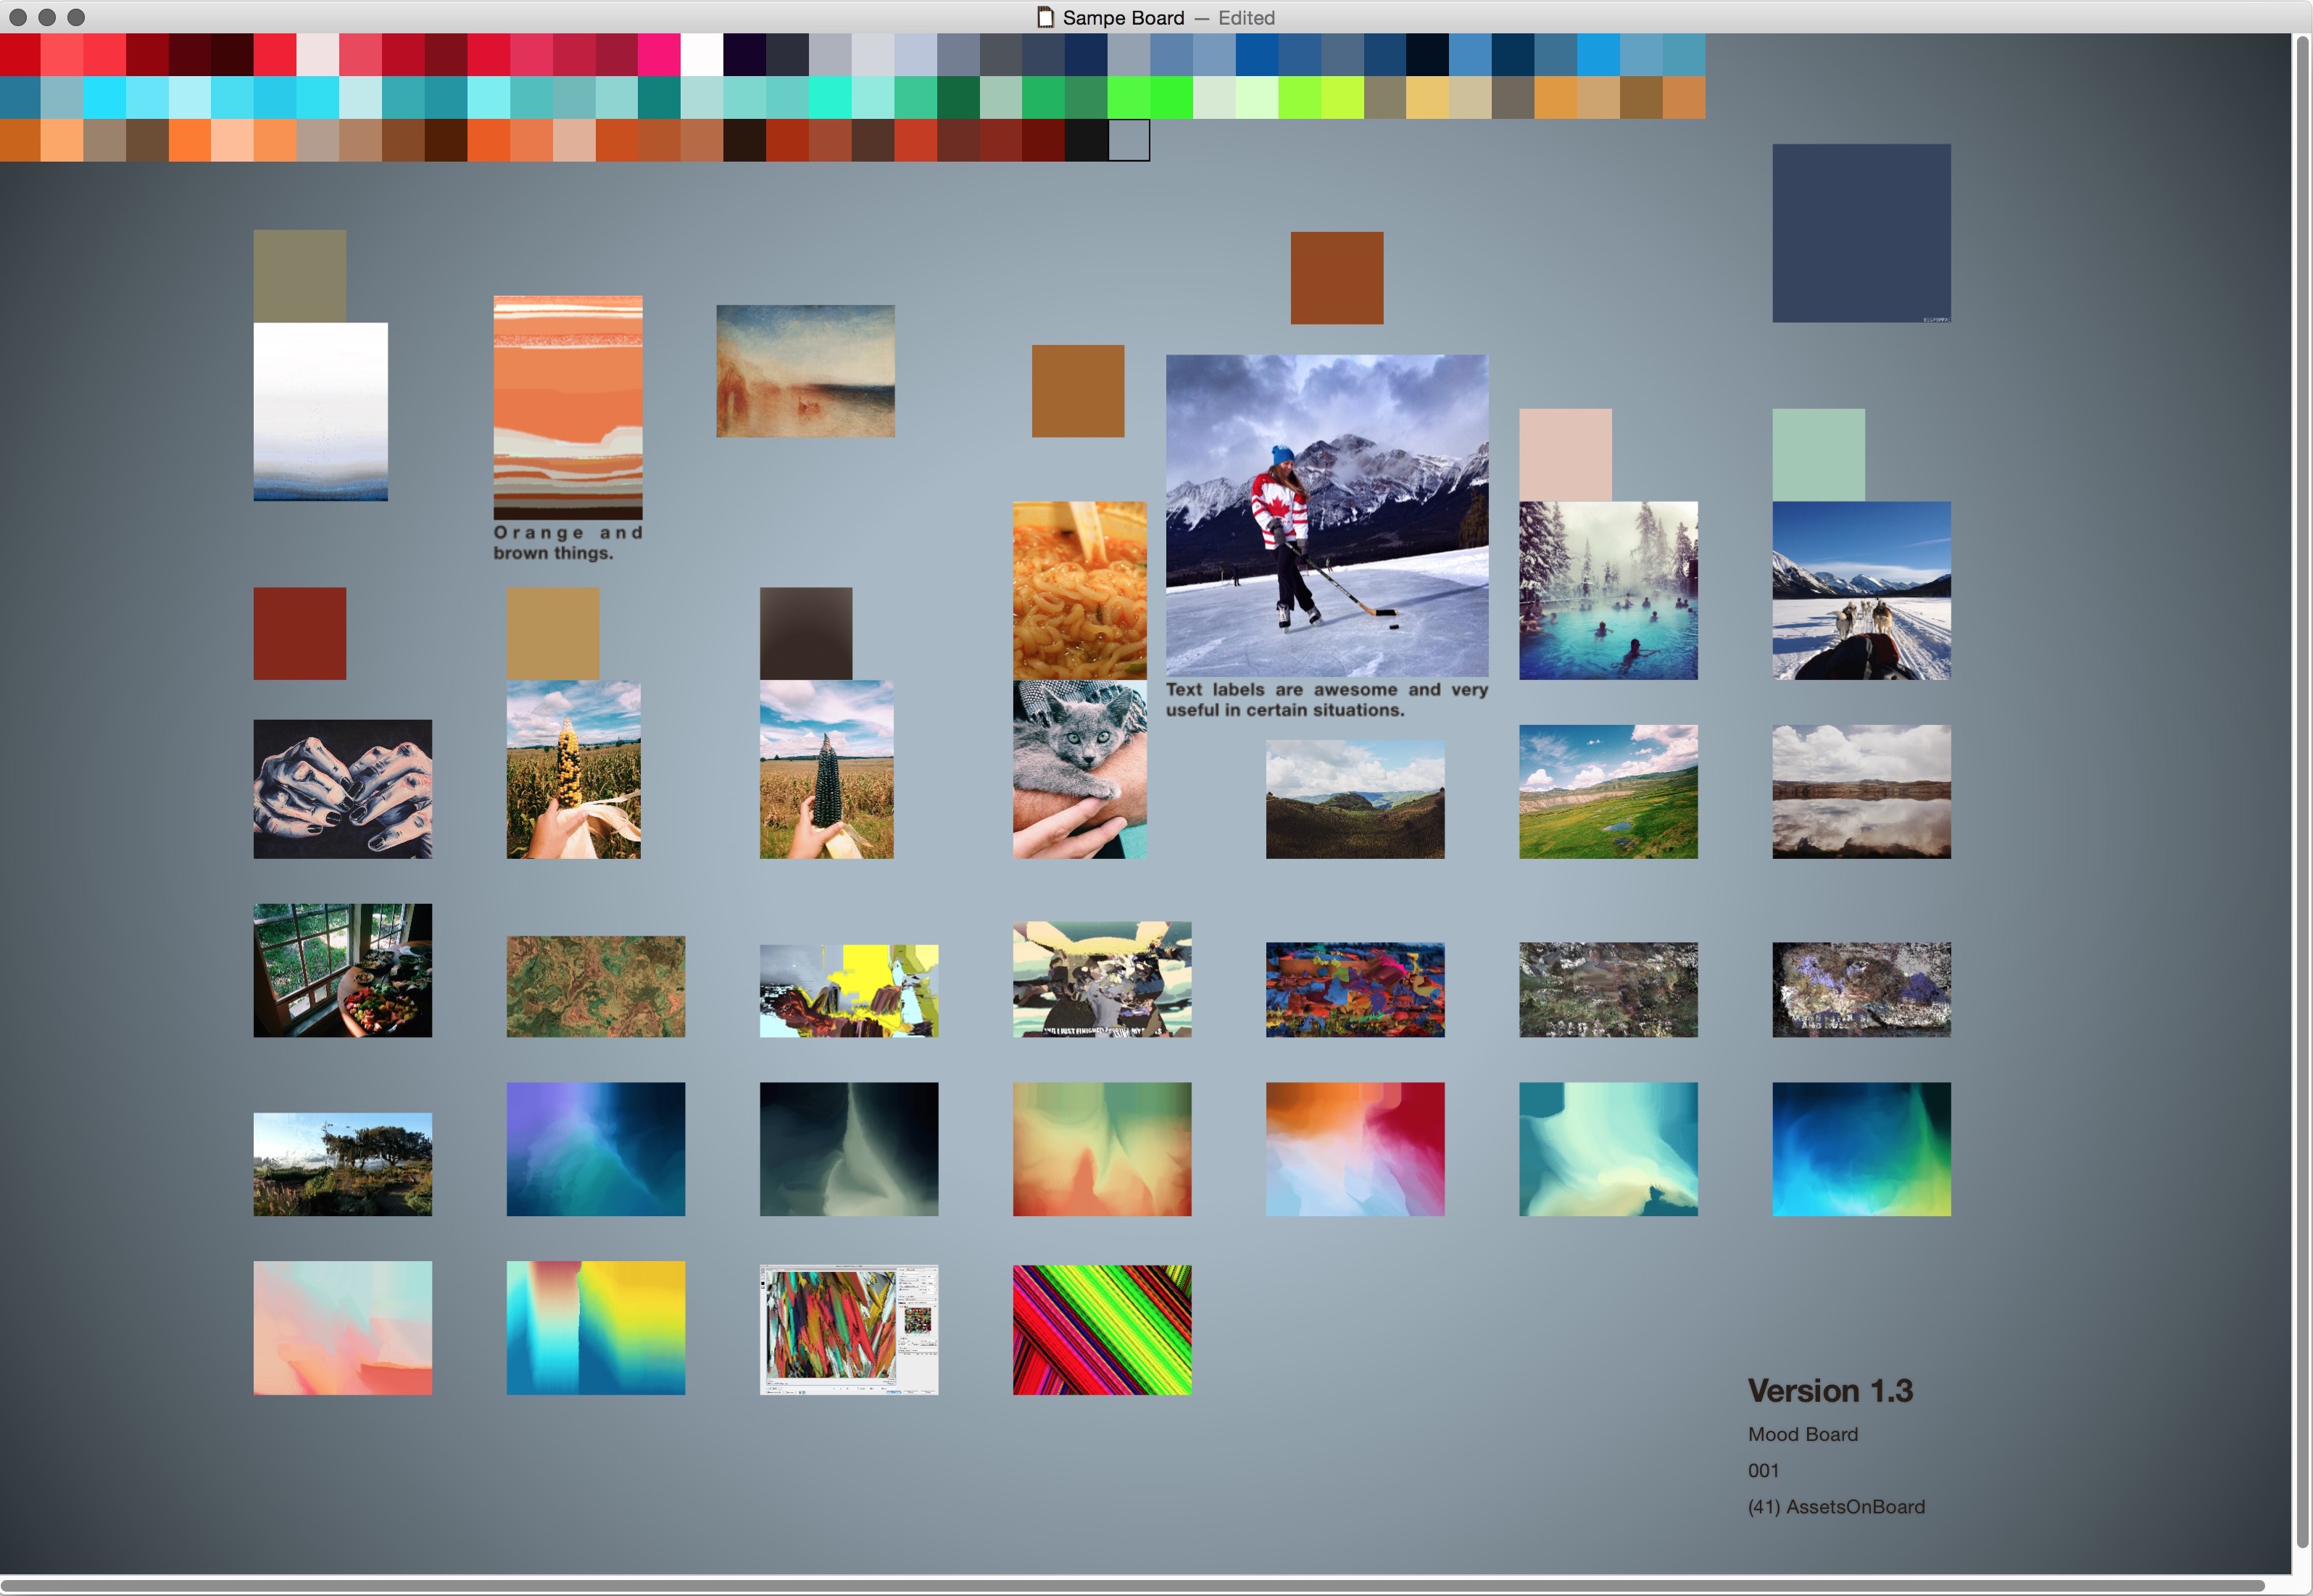Click the macaroni close-up food image
Image resolution: width=2313 pixels, height=1596 pixels.
[1077, 589]
